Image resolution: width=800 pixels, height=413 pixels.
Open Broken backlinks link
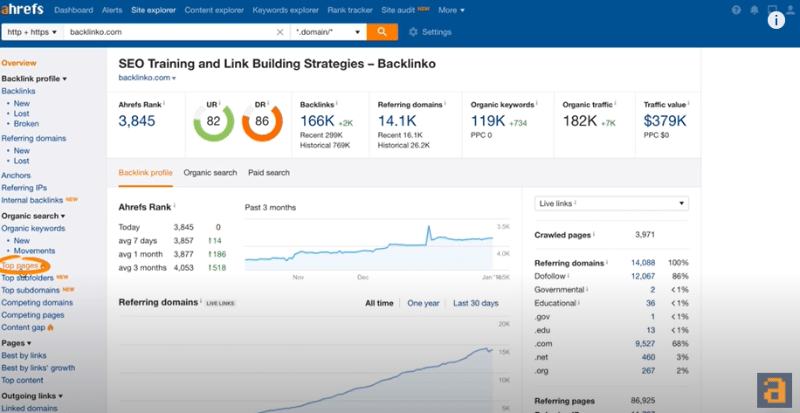point(26,124)
